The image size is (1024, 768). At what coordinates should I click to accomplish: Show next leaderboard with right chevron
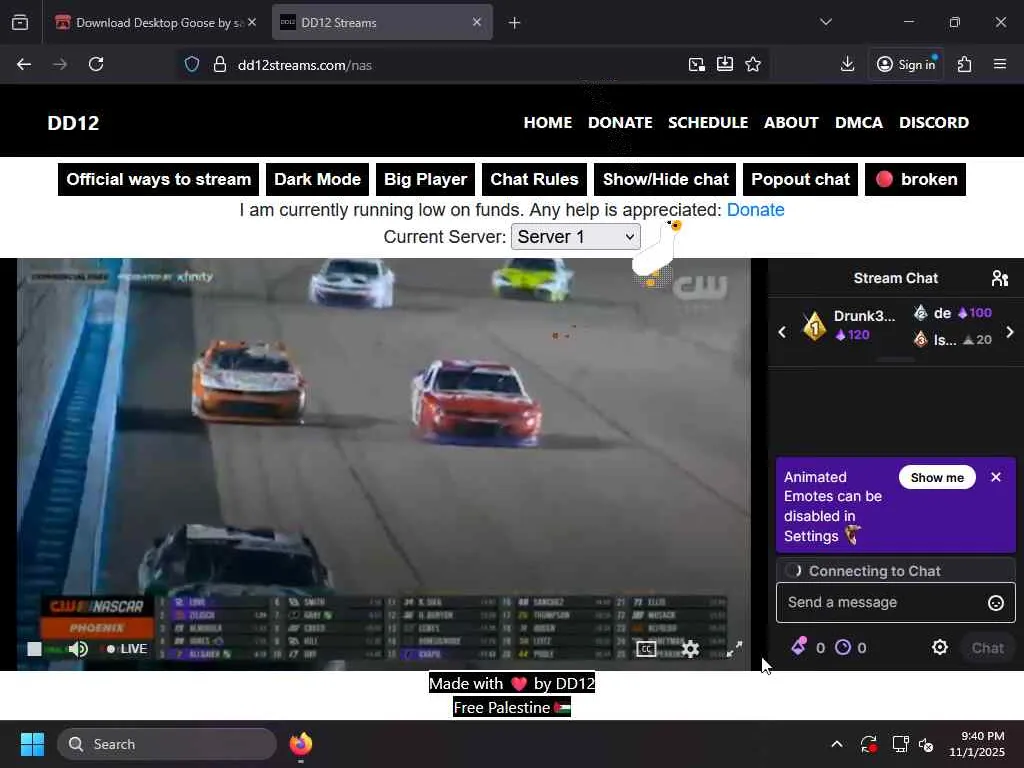pos(1010,332)
